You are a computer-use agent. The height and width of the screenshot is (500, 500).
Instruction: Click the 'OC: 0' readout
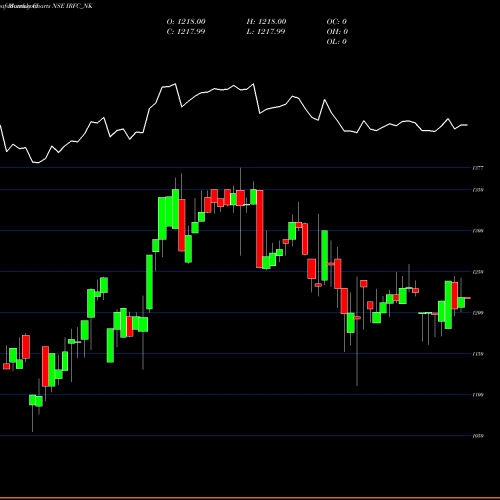coord(337,22)
